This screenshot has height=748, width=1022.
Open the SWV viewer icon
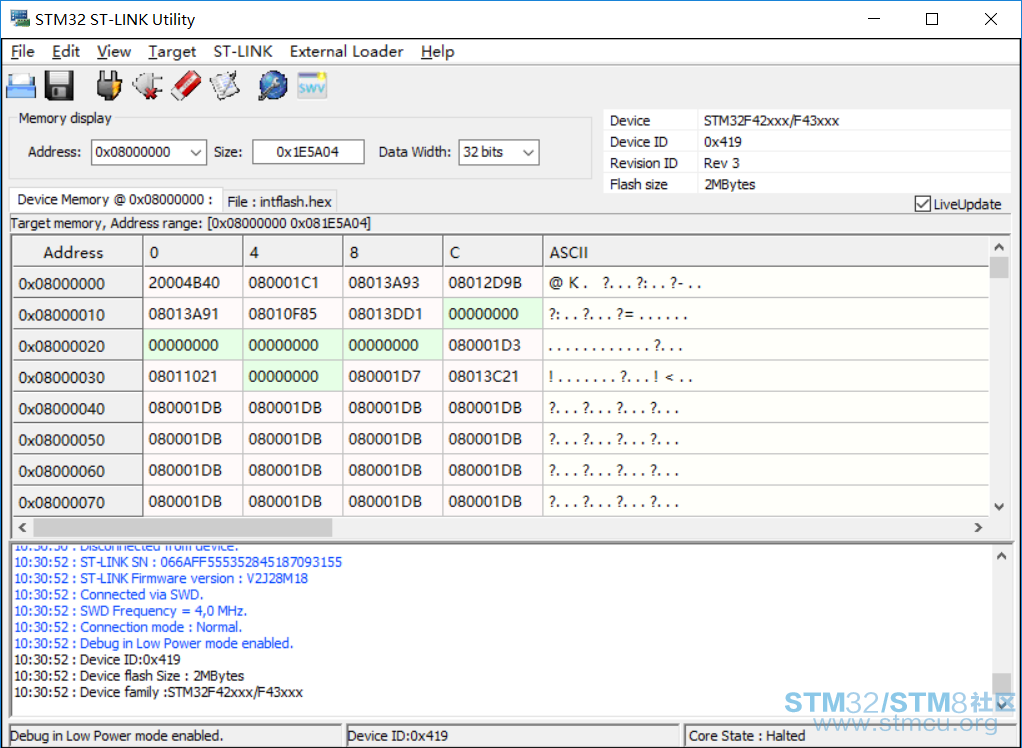coord(312,85)
